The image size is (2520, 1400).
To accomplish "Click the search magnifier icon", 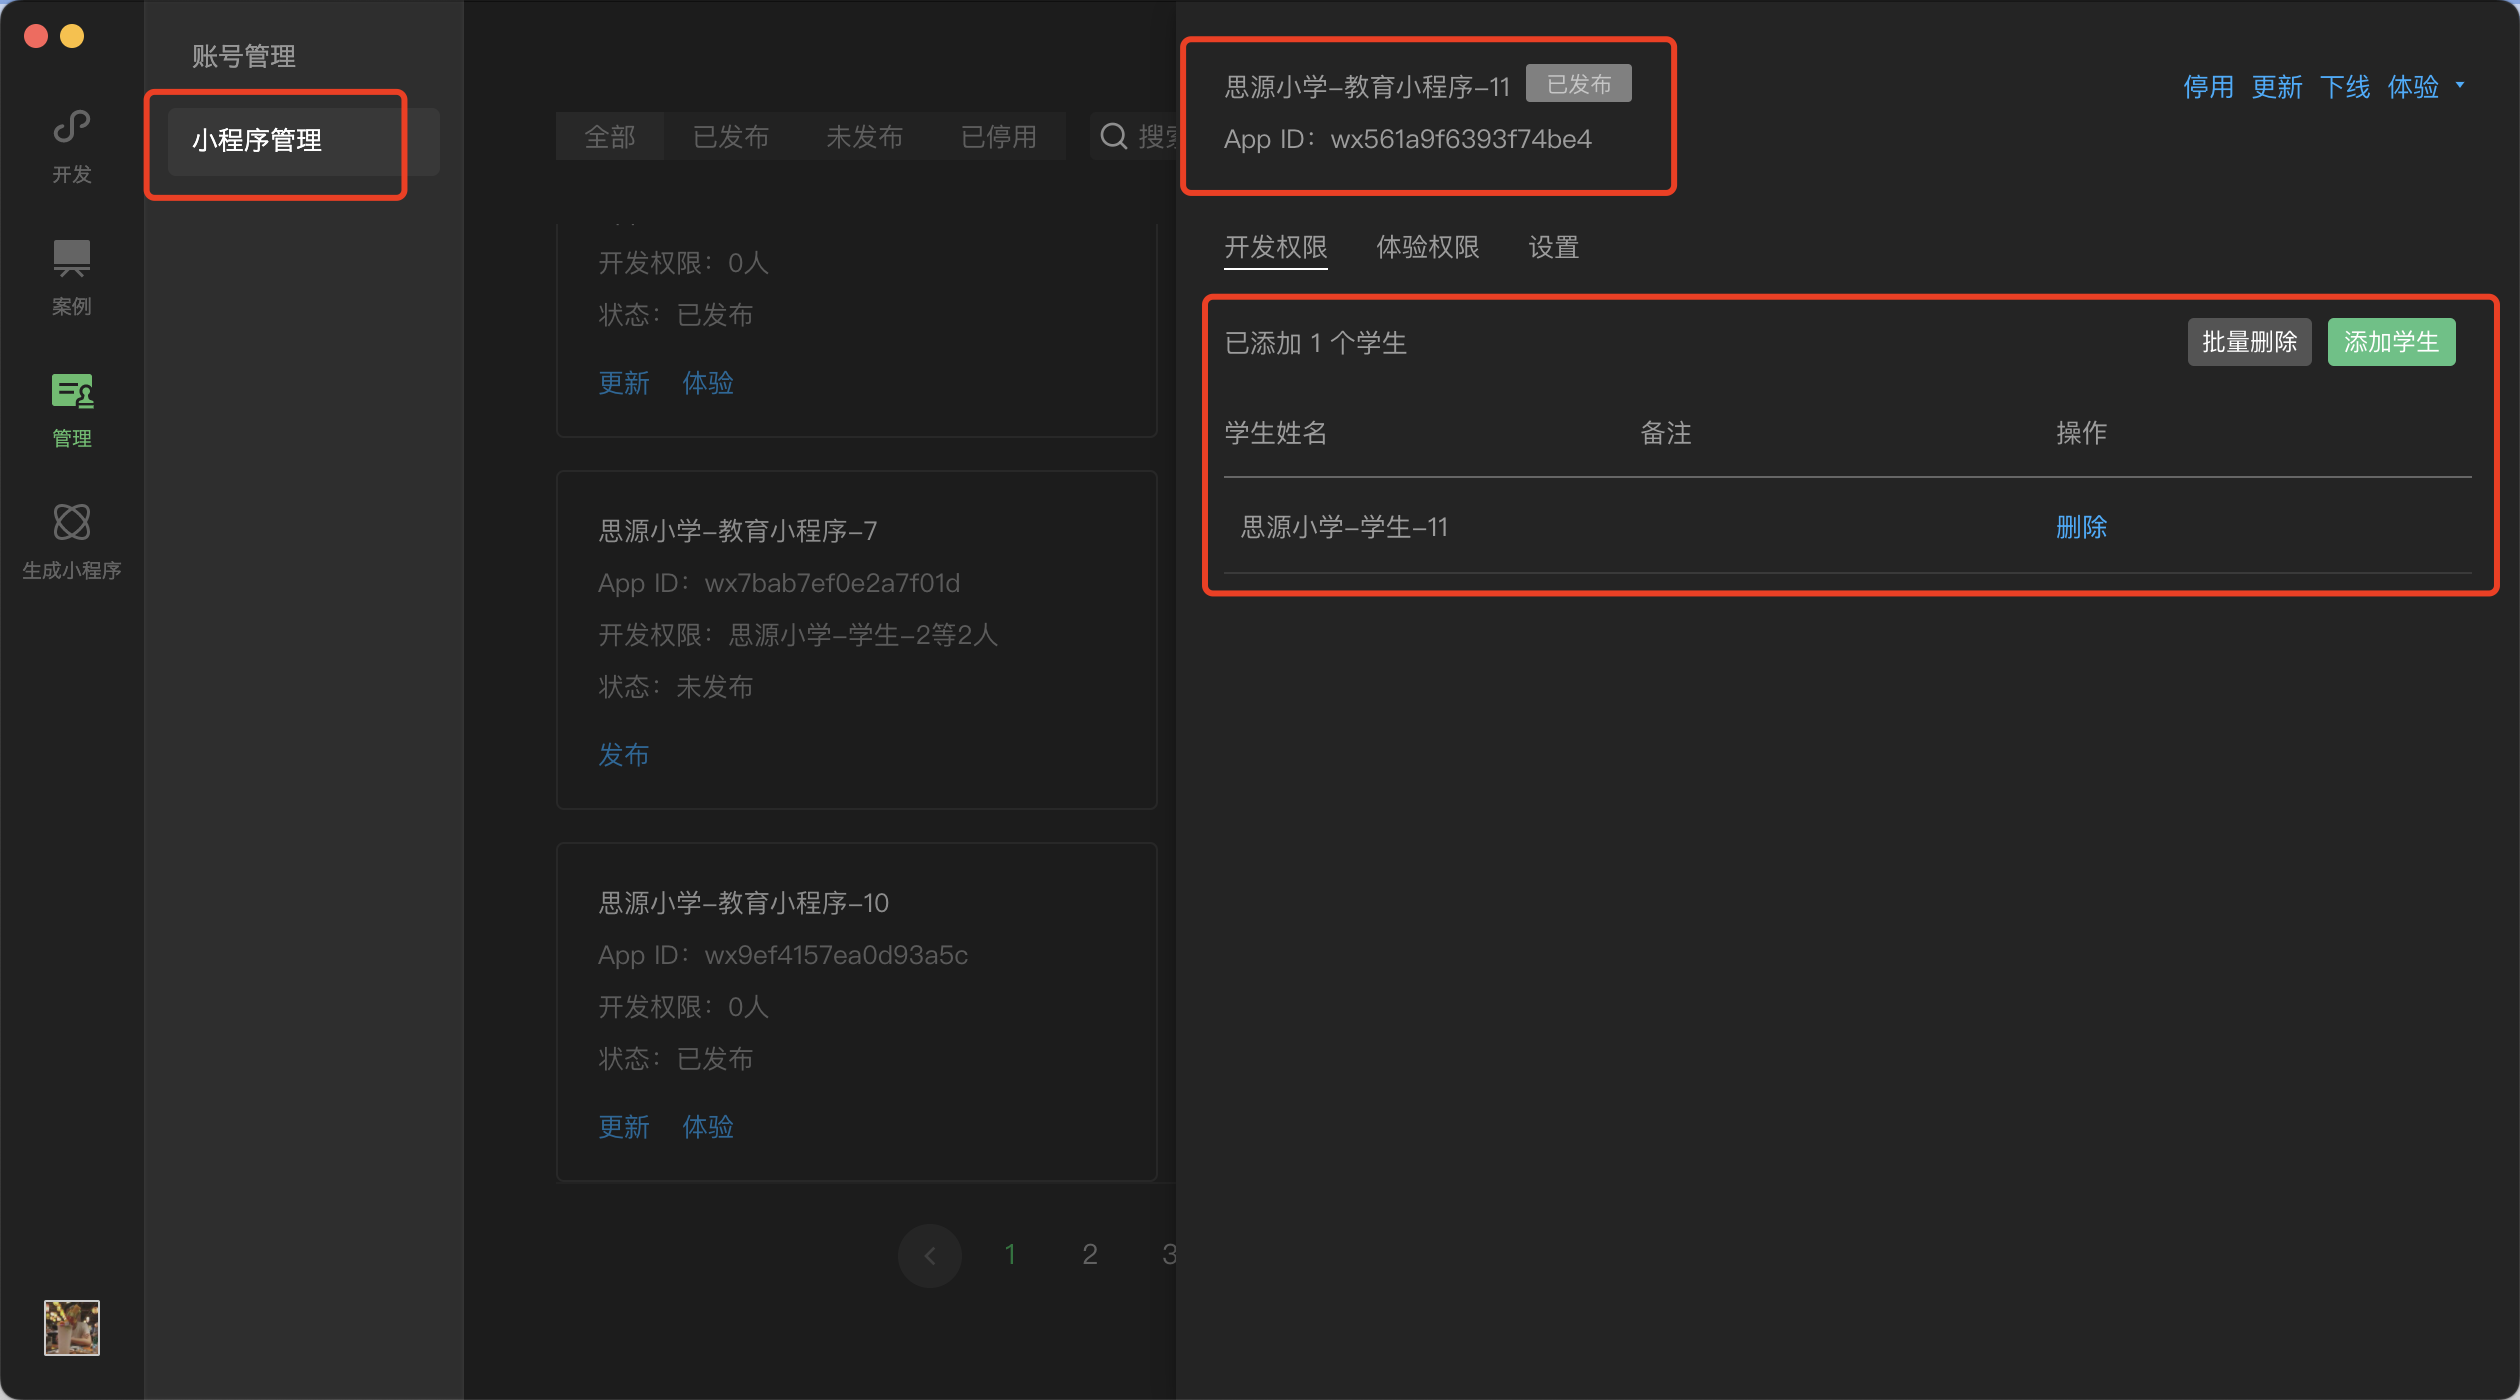I will tap(1113, 136).
